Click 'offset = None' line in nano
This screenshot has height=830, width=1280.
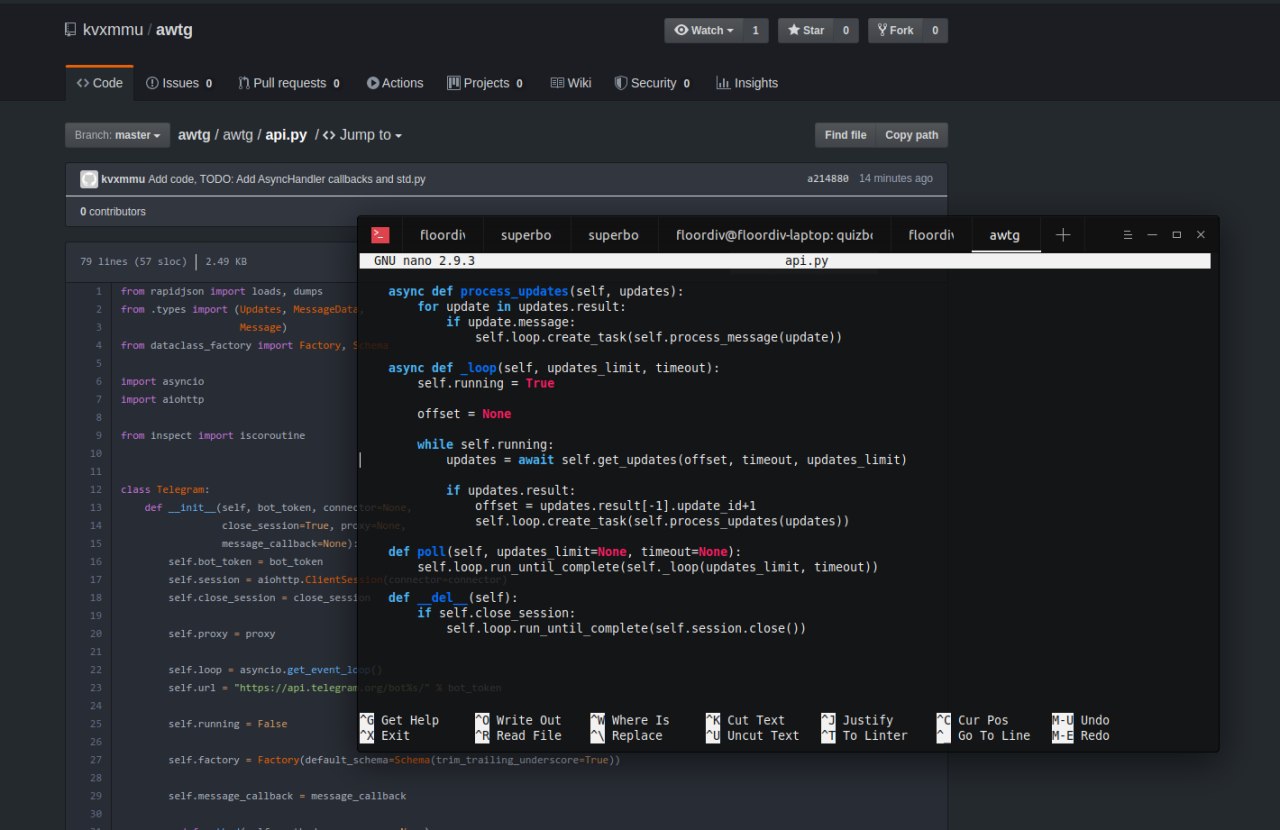point(464,414)
